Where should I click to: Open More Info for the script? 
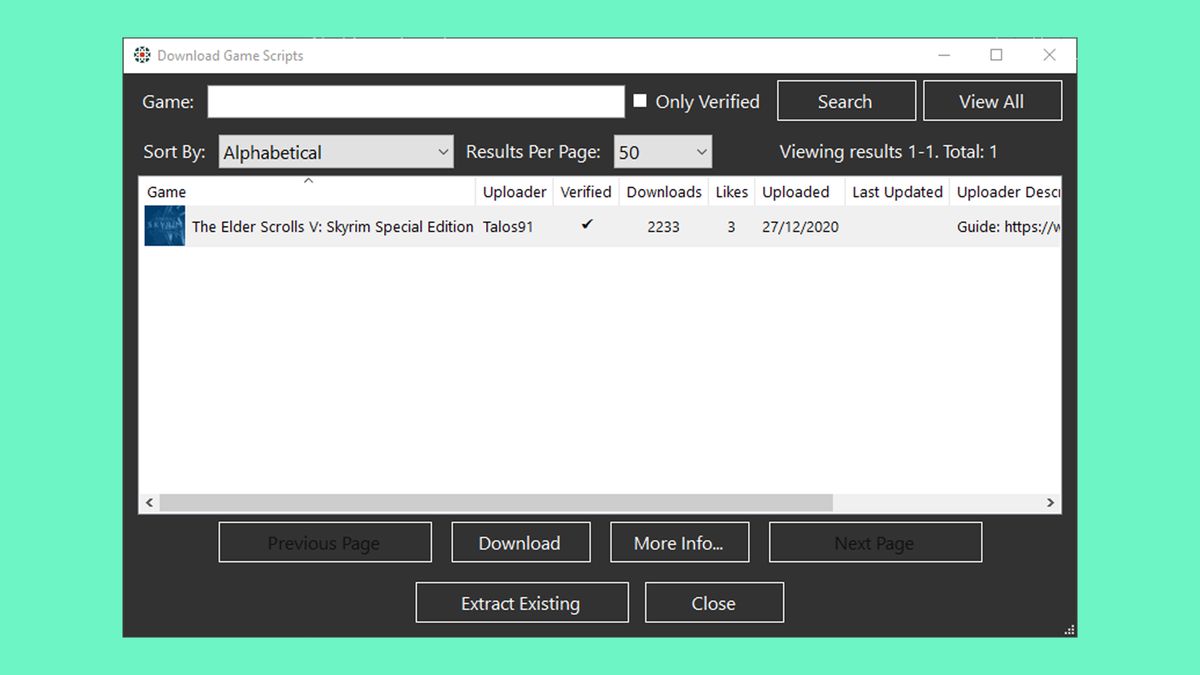679,543
